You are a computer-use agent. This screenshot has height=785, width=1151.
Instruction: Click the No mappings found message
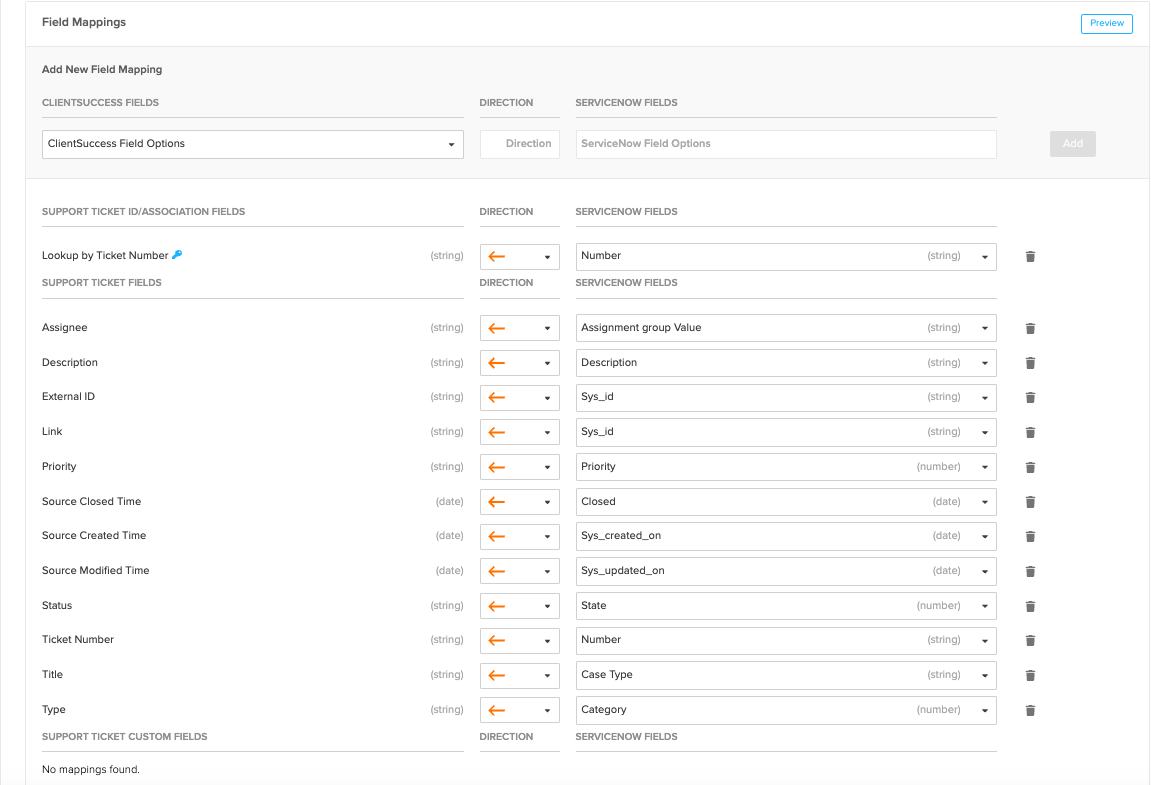[x=90, y=770]
